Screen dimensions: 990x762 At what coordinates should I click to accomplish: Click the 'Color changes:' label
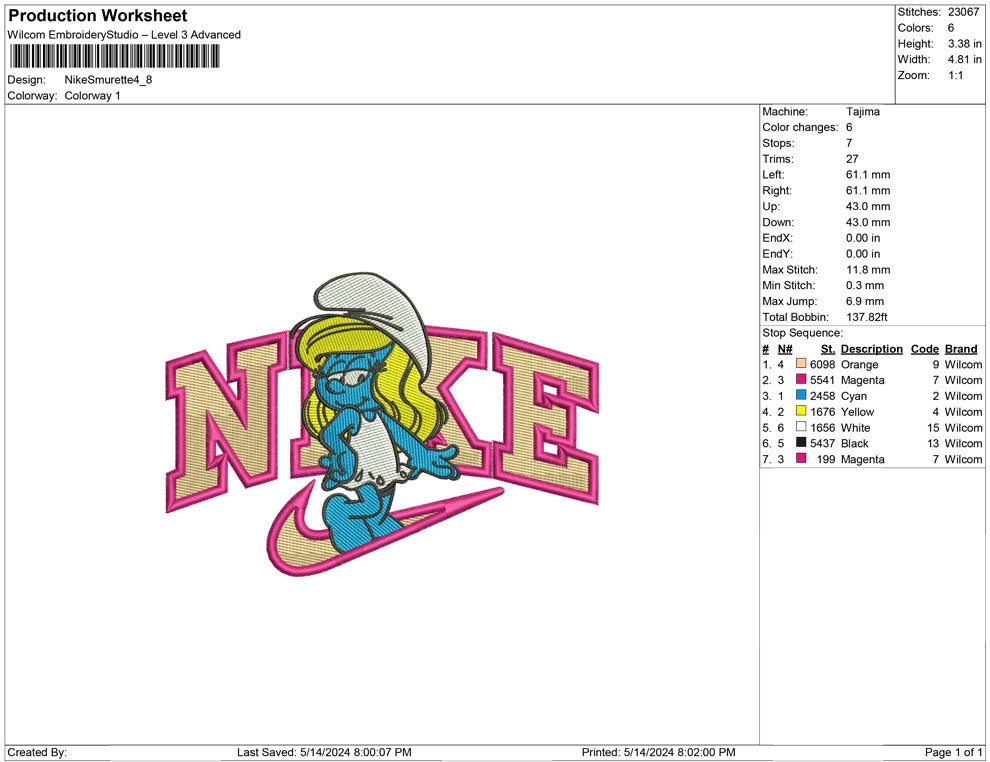tap(800, 127)
